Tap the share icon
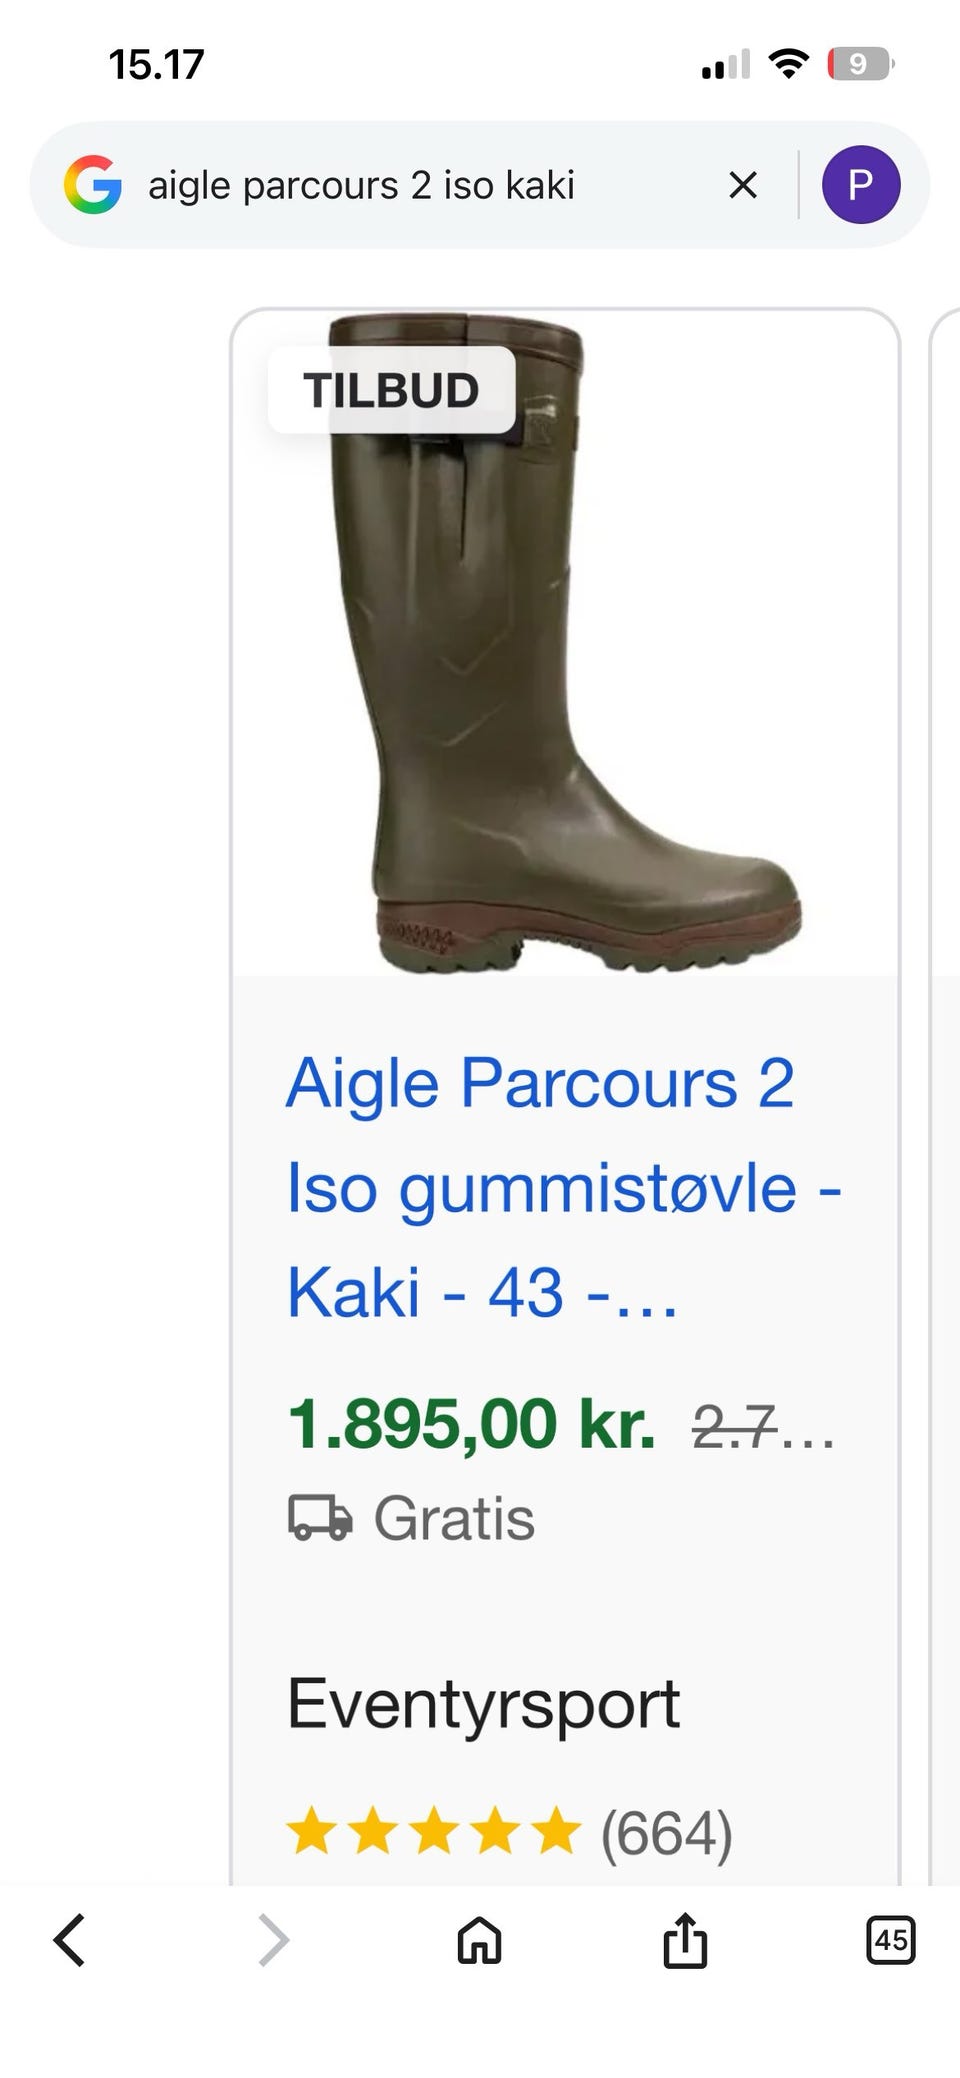960x2078 pixels. point(685,1940)
